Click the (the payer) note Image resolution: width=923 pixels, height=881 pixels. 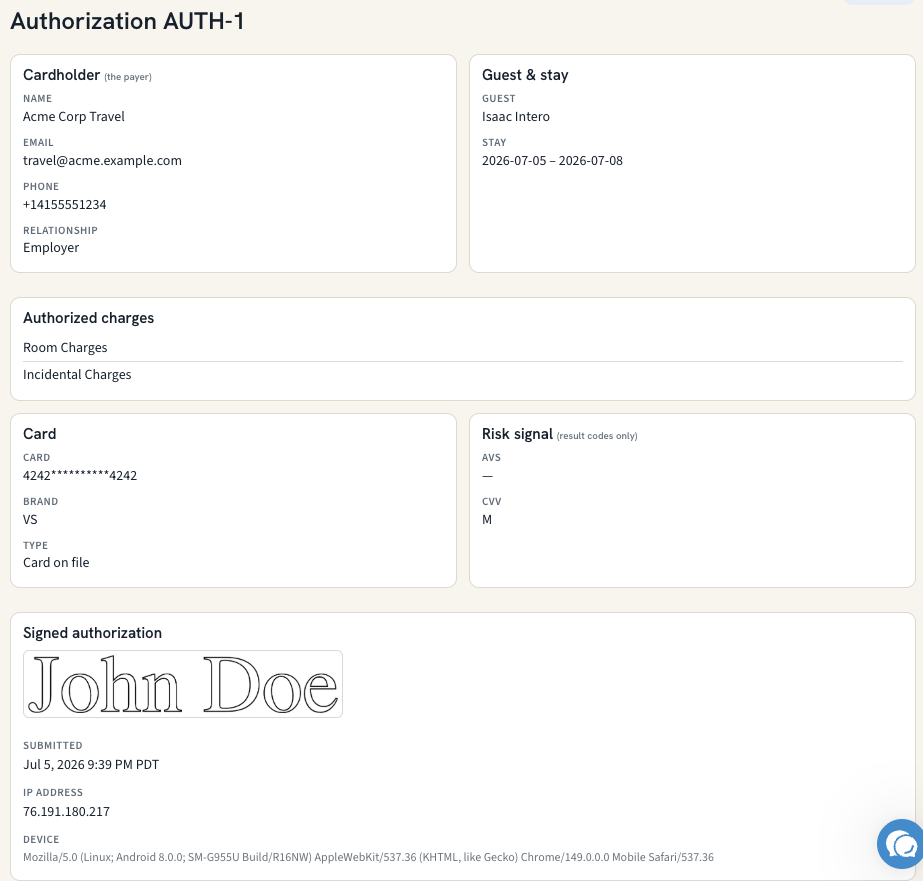[128, 77]
